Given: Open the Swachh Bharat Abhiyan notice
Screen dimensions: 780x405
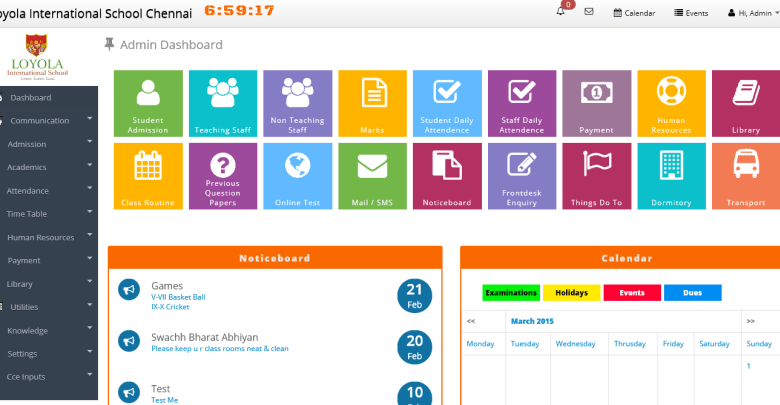Looking at the screenshot, I should tap(204, 338).
